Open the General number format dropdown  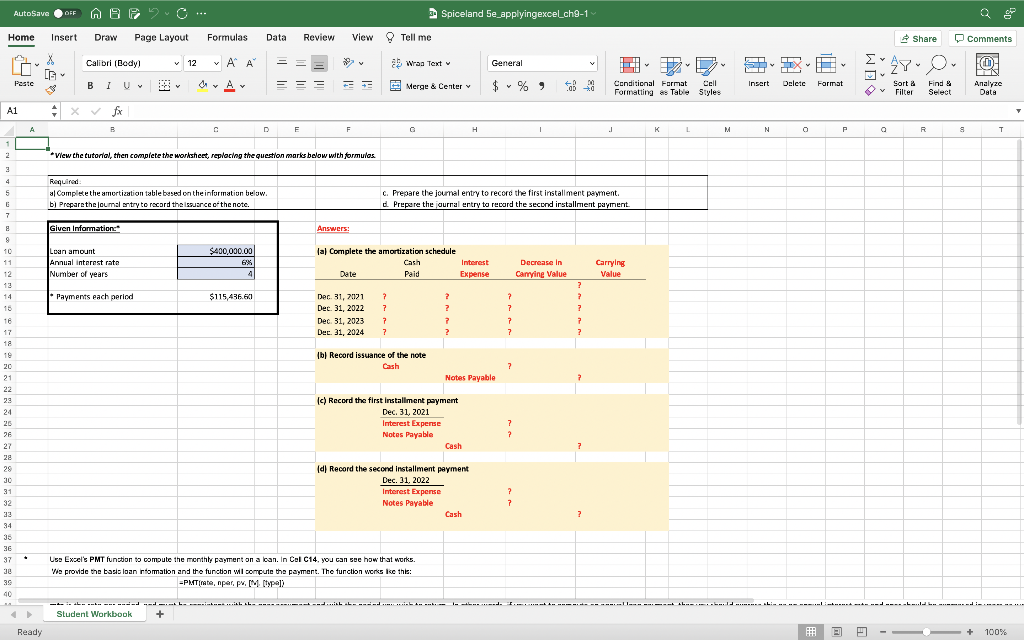[x=542, y=61]
